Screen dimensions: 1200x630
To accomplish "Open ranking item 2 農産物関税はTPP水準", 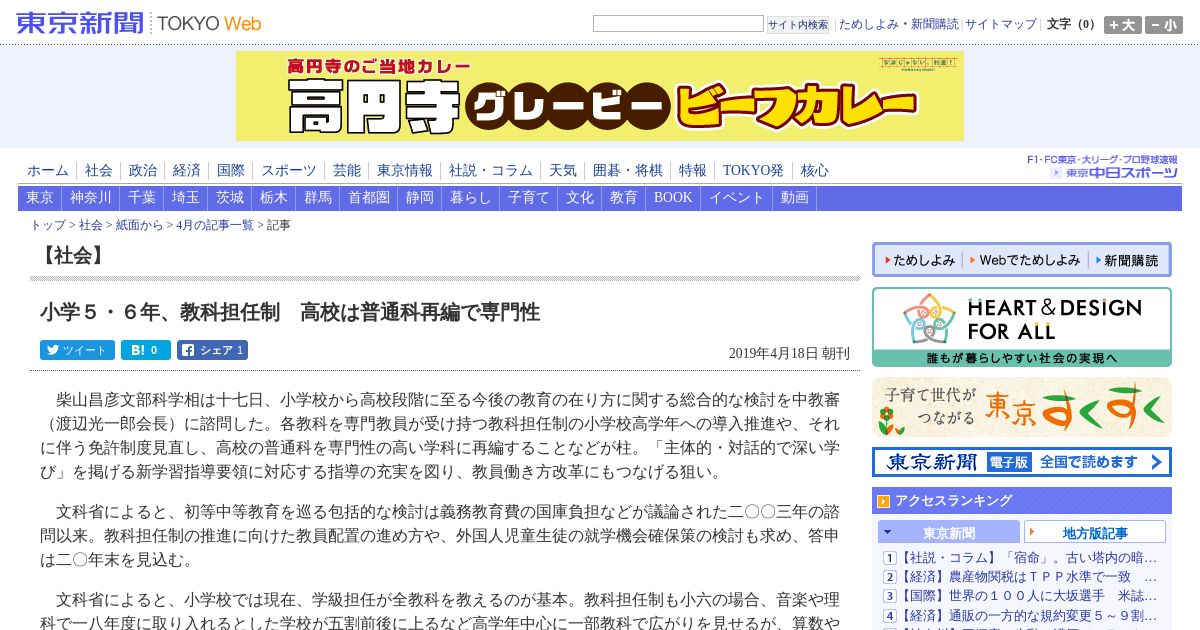I will click(x=1028, y=577).
